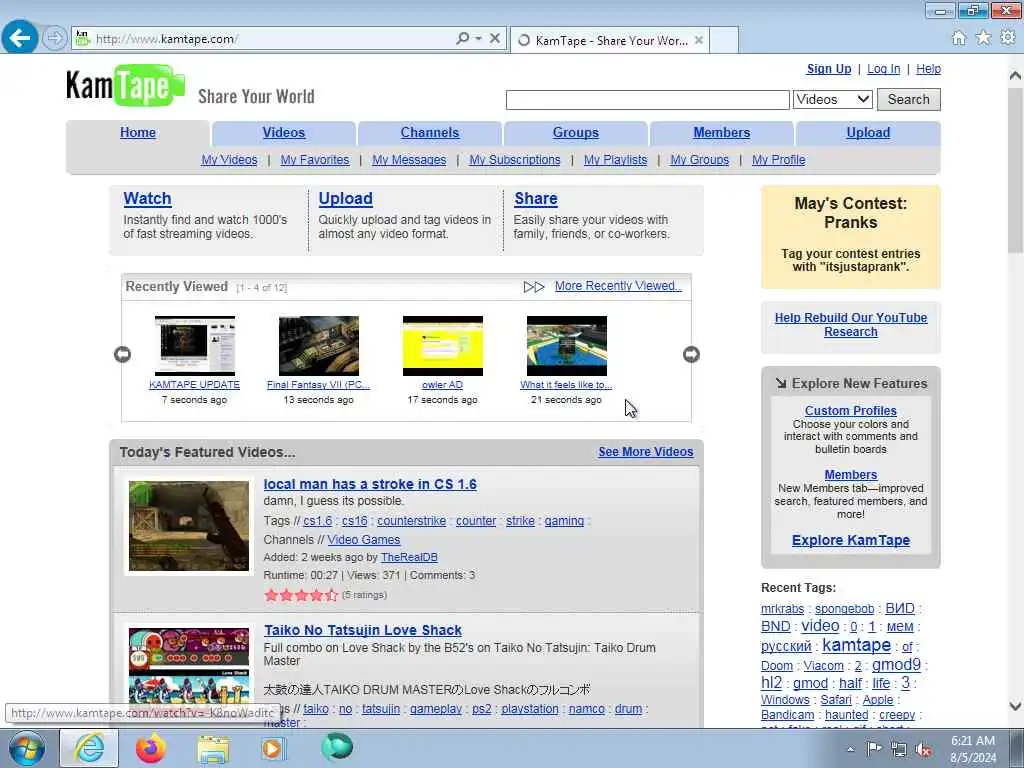
Task: Open the Upload tab
Action: pyautogui.click(x=868, y=133)
